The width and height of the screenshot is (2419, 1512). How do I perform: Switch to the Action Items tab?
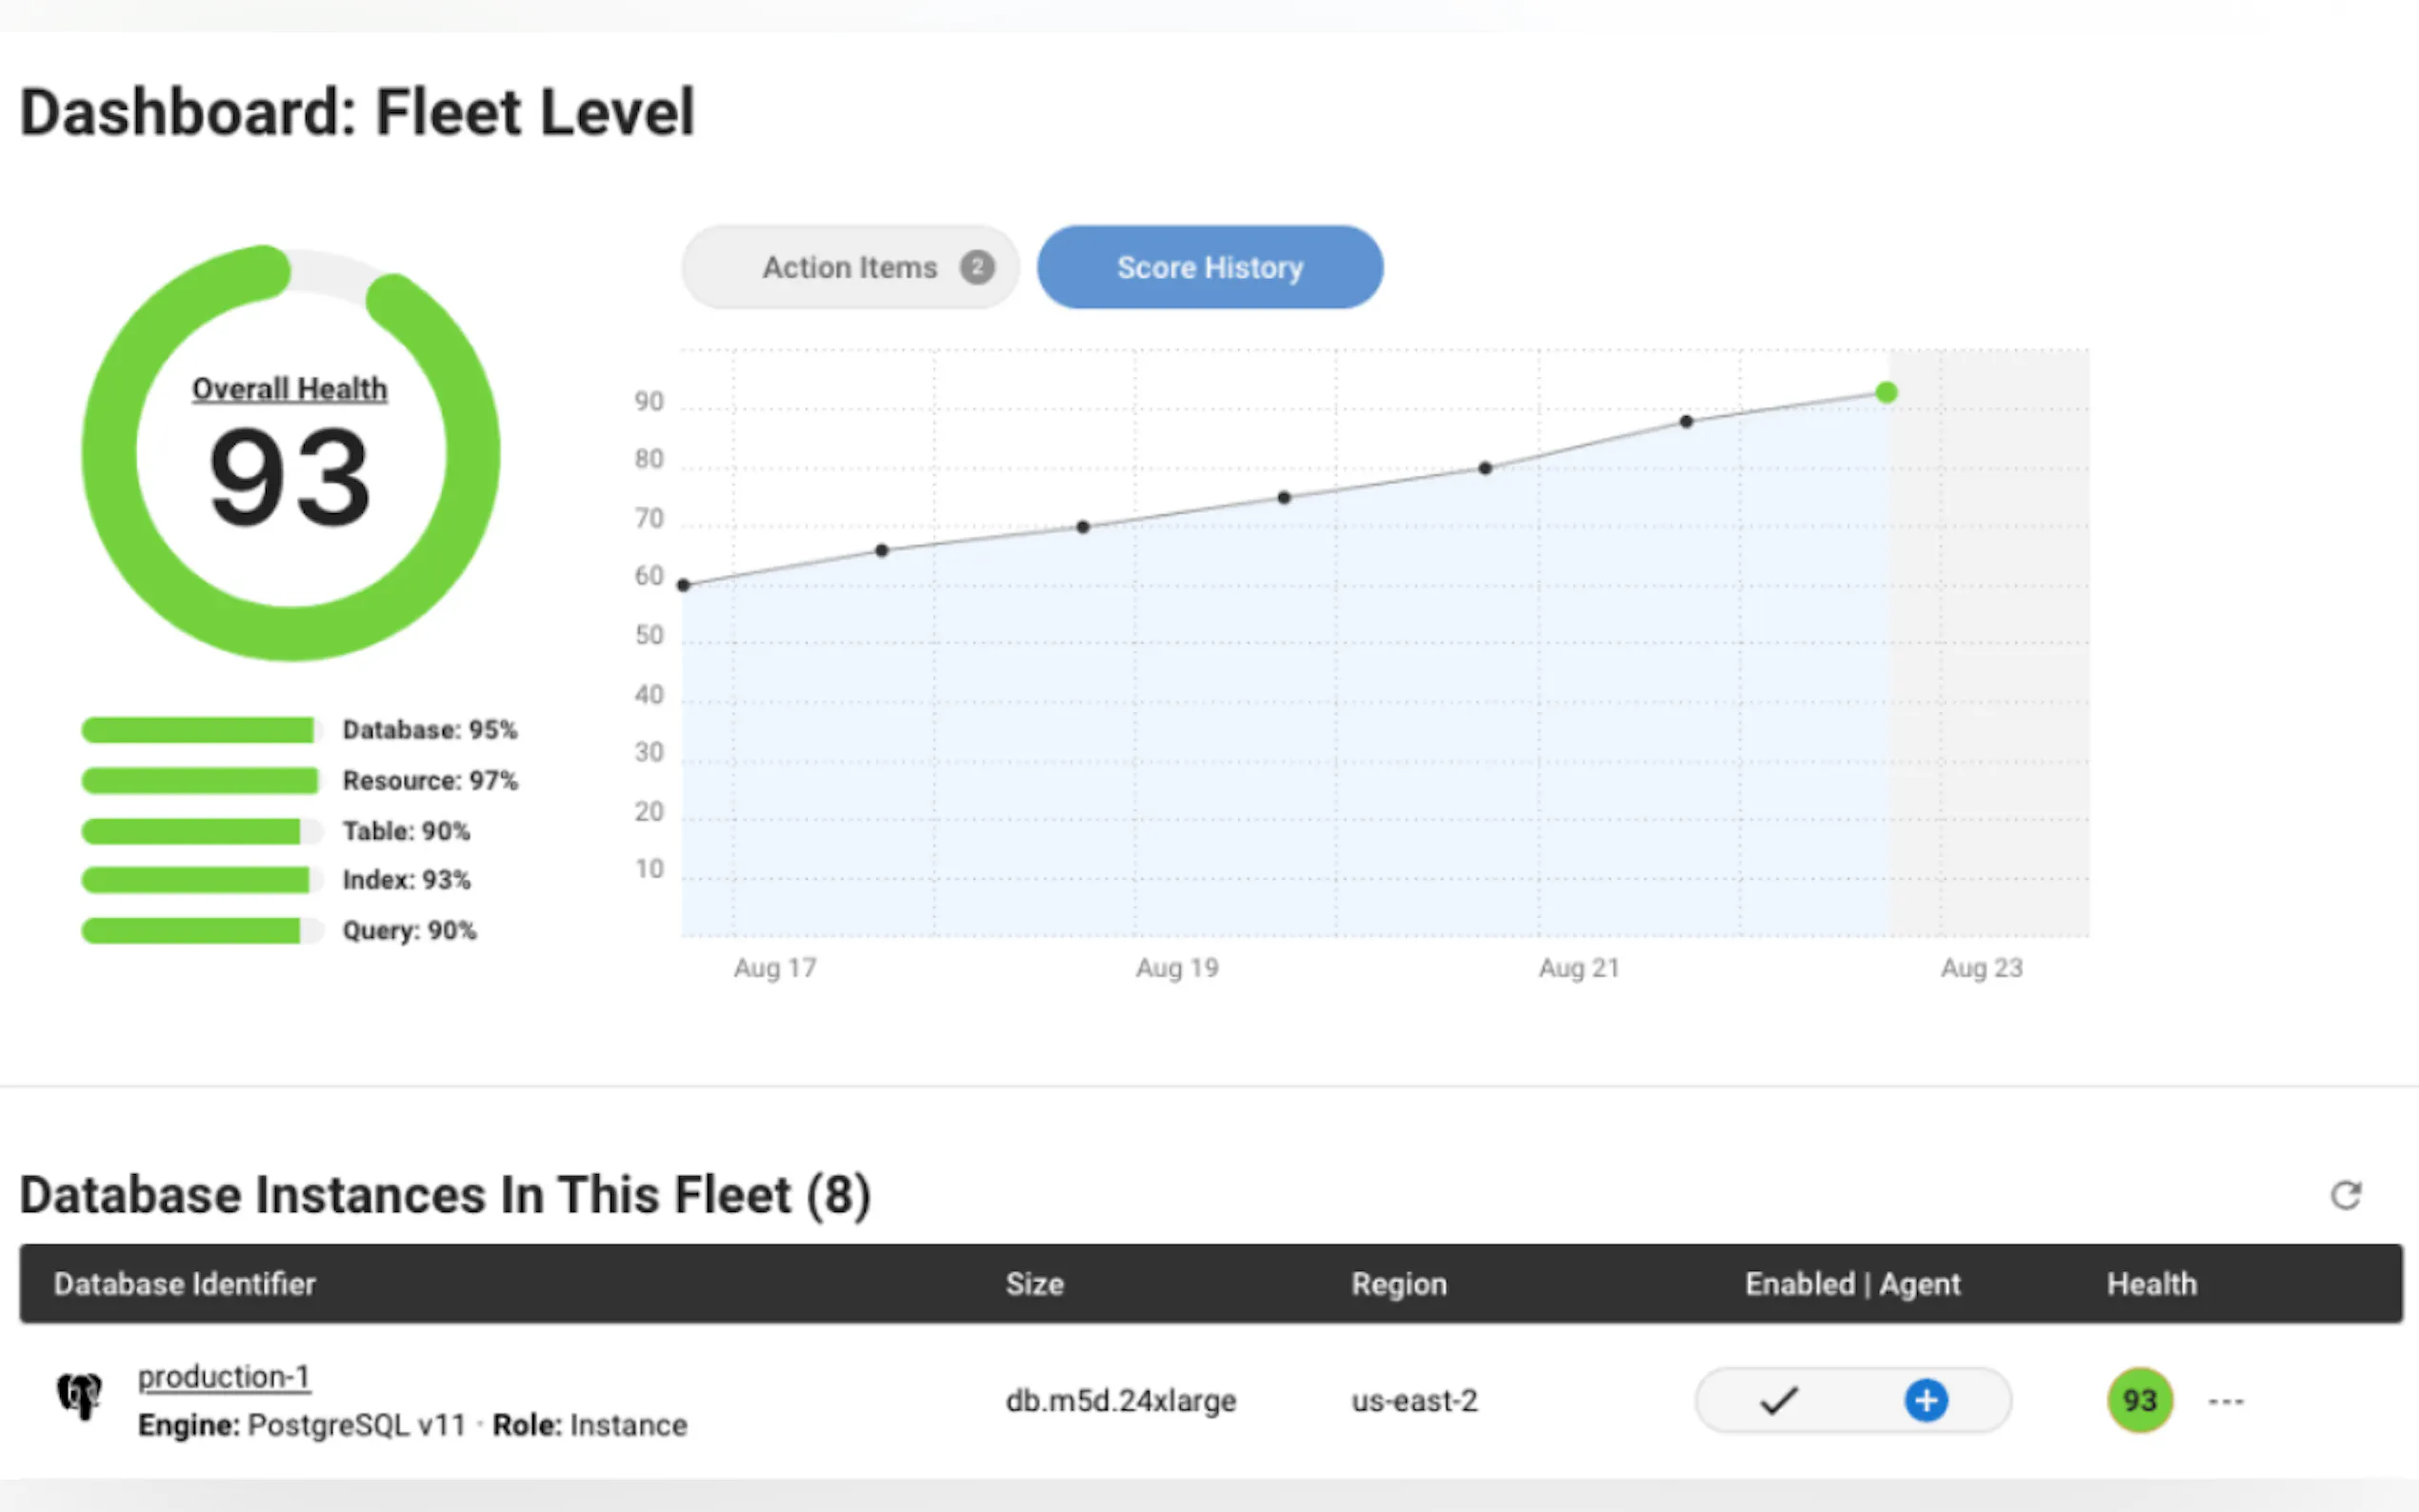tap(849, 267)
